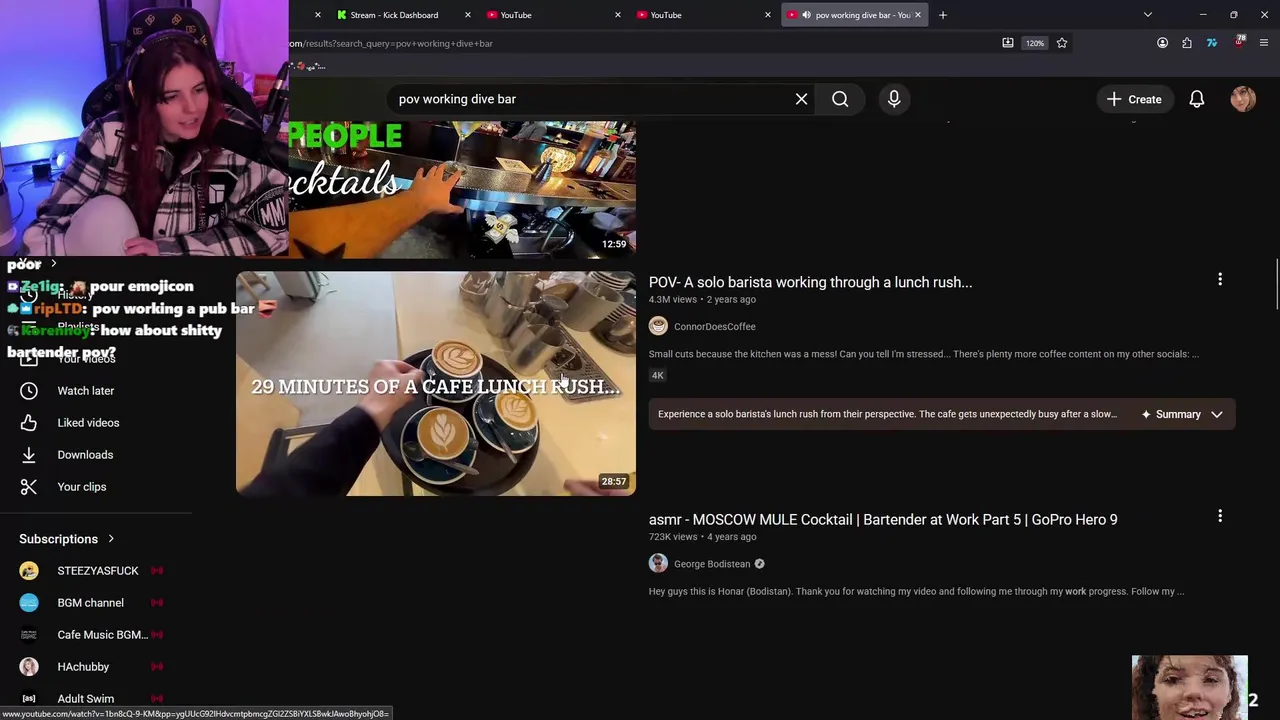Close the Kick Dashboard tab
The height and width of the screenshot is (720, 1280).
467,15
